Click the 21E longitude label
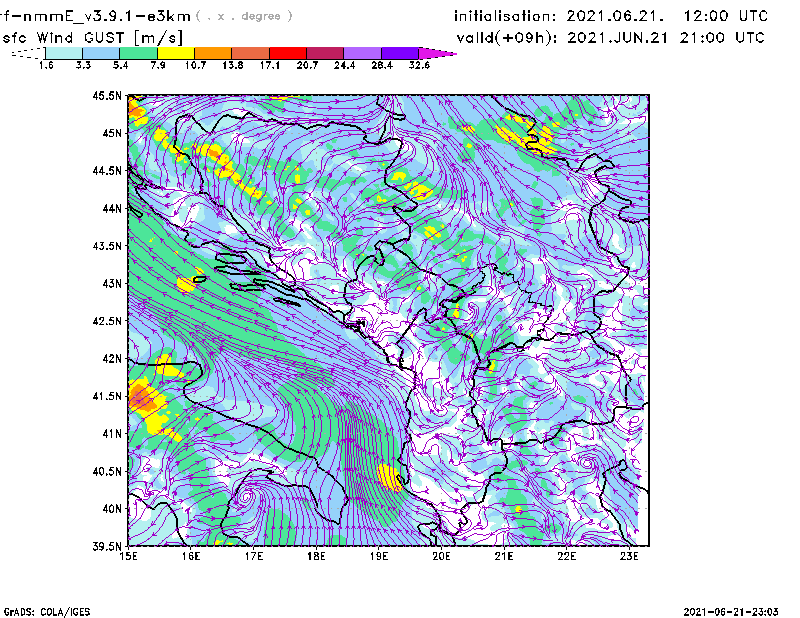The width and height of the screenshot is (800, 618). click(504, 556)
